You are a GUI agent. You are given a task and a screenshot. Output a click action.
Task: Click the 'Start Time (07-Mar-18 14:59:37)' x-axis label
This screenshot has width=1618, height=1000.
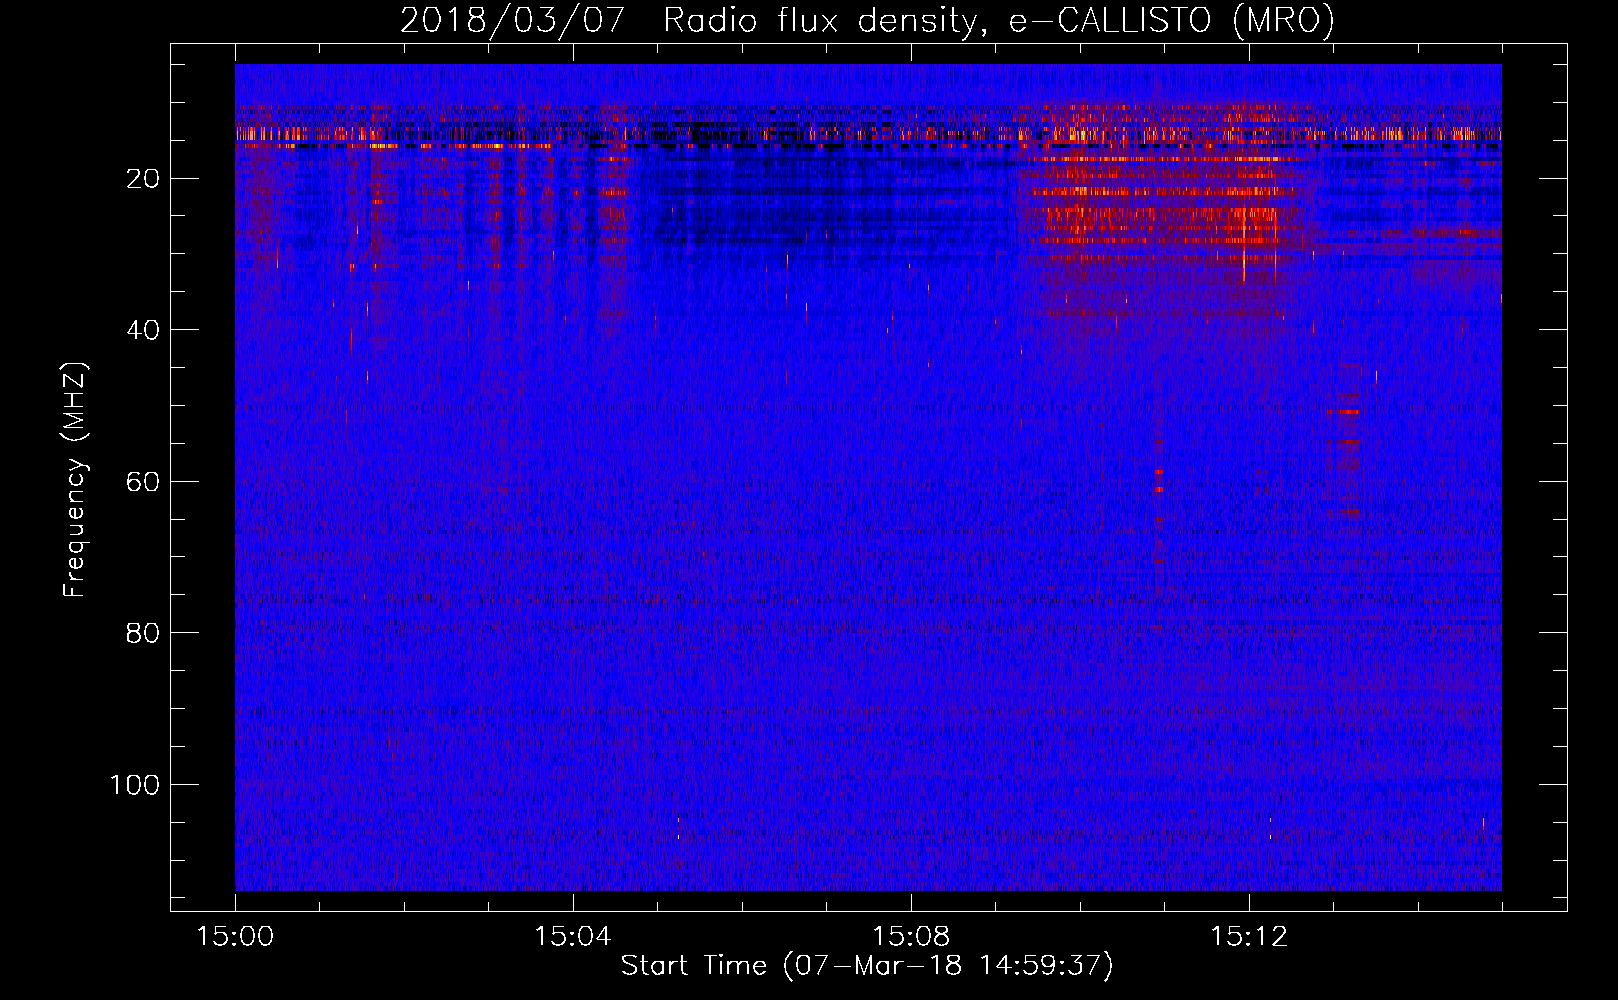coord(867,965)
